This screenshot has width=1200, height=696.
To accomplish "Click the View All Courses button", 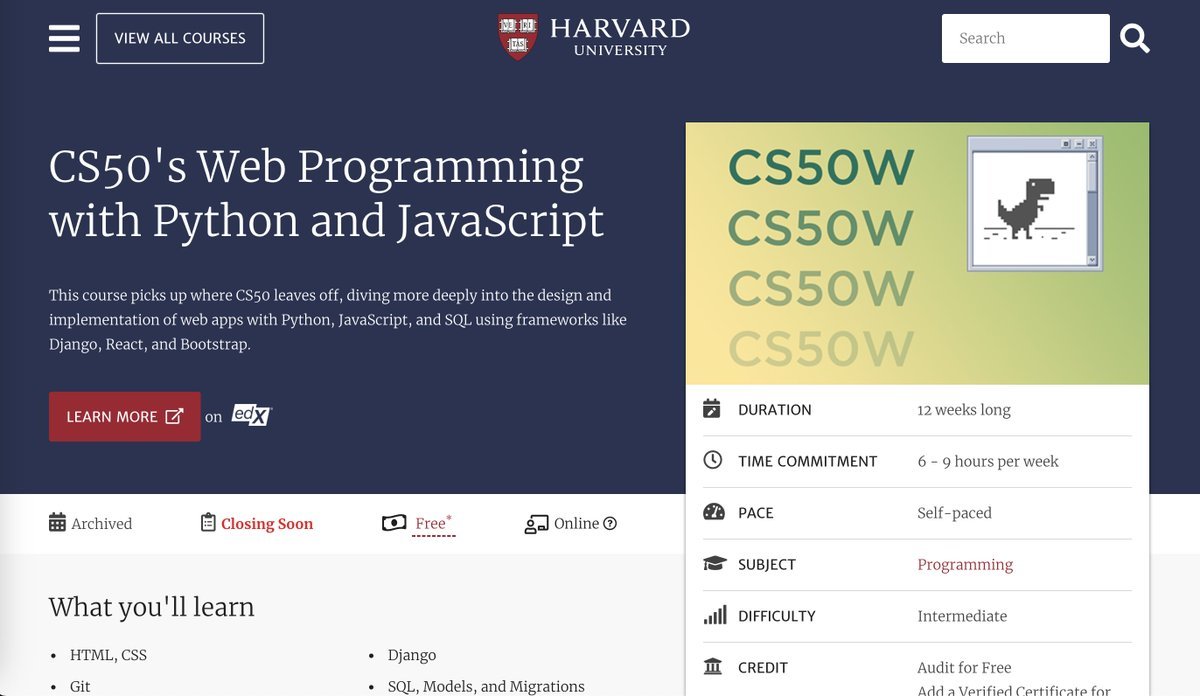I will pyautogui.click(x=180, y=38).
